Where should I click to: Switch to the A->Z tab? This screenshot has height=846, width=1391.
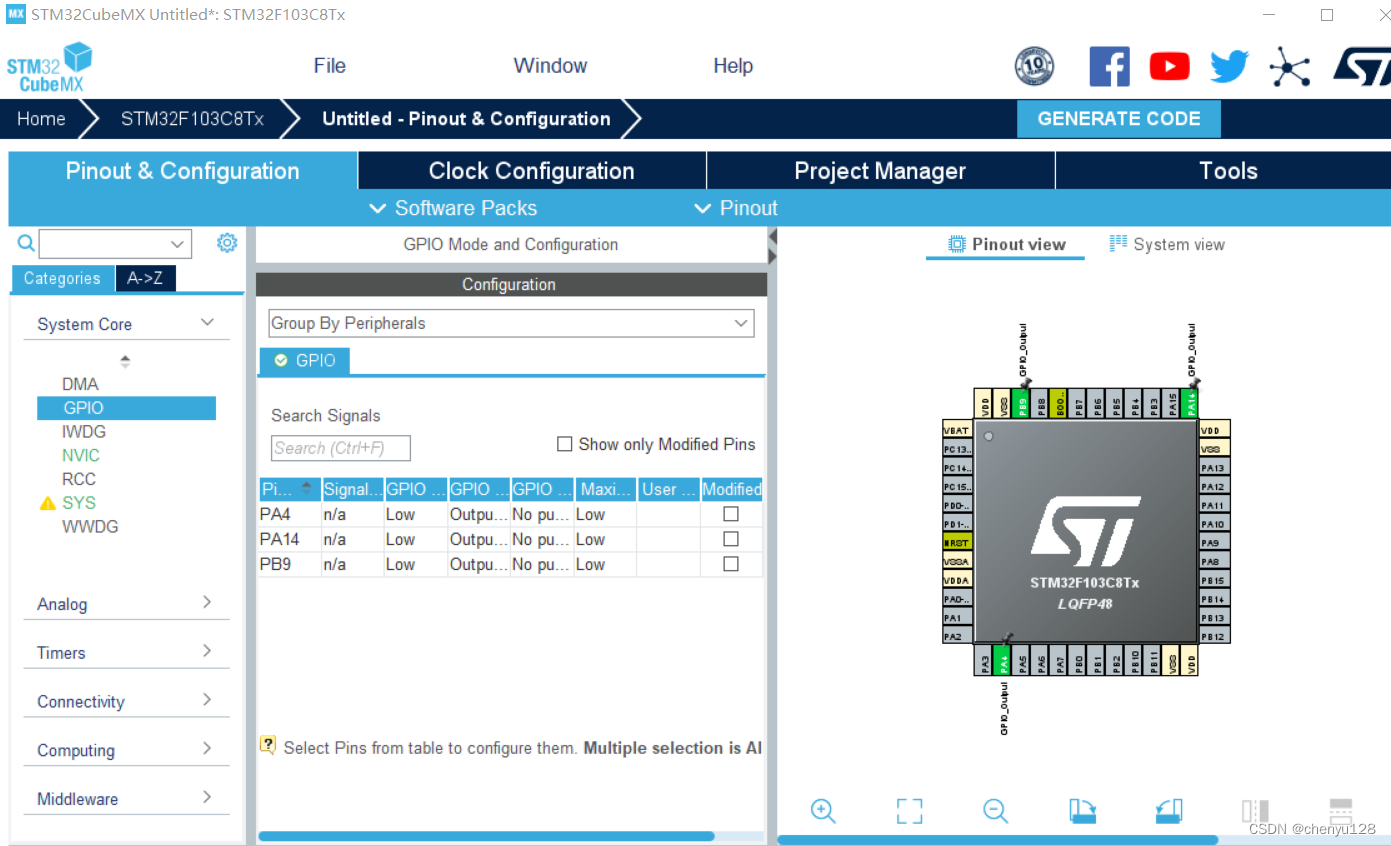coord(145,279)
